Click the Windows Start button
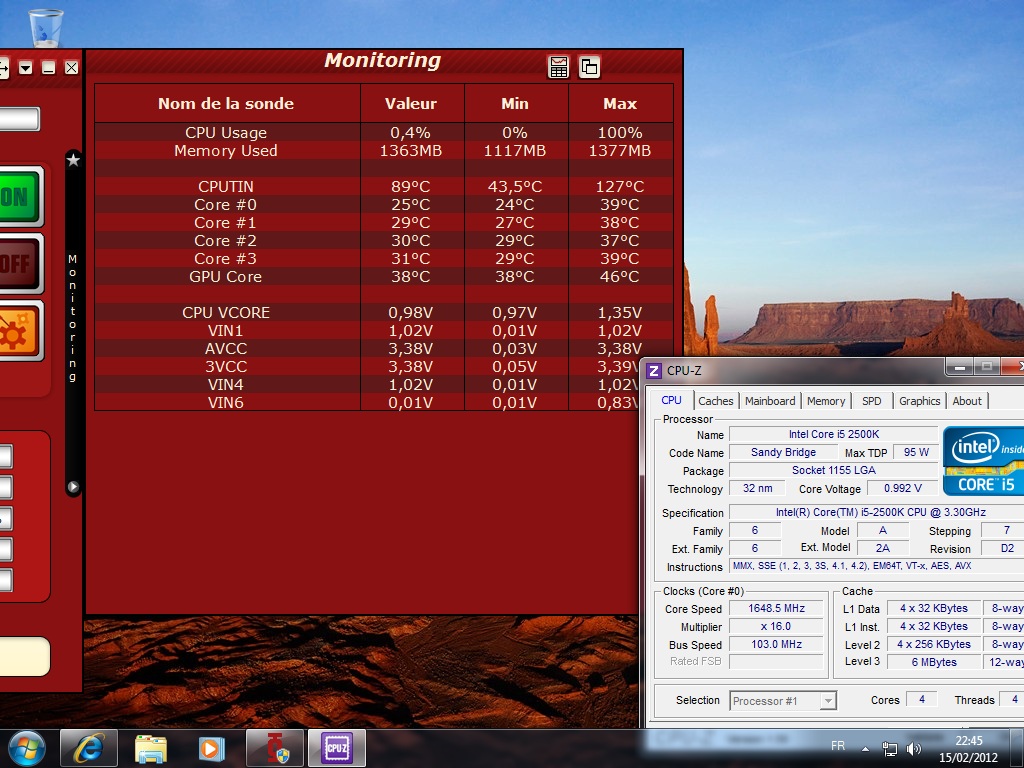 pyautogui.click(x=26, y=748)
